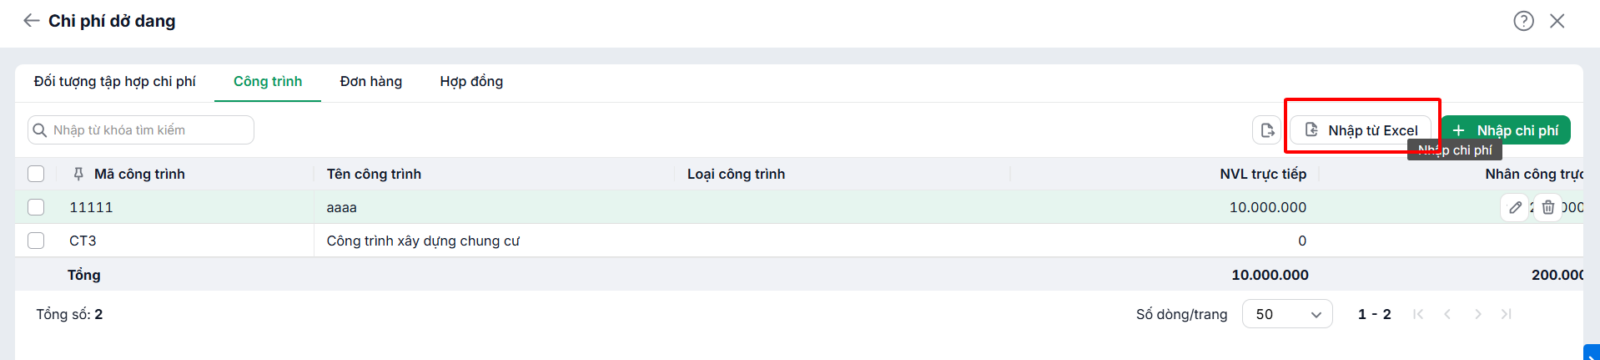Screen dimensions: 1600x360
Task: Focus the keyword search input field
Action: tap(141, 130)
